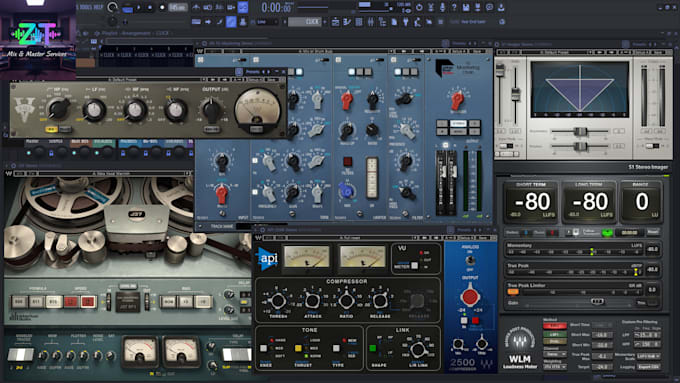Click the RELEASE knob on API 2500
The height and width of the screenshot is (383, 680).
tap(380, 301)
